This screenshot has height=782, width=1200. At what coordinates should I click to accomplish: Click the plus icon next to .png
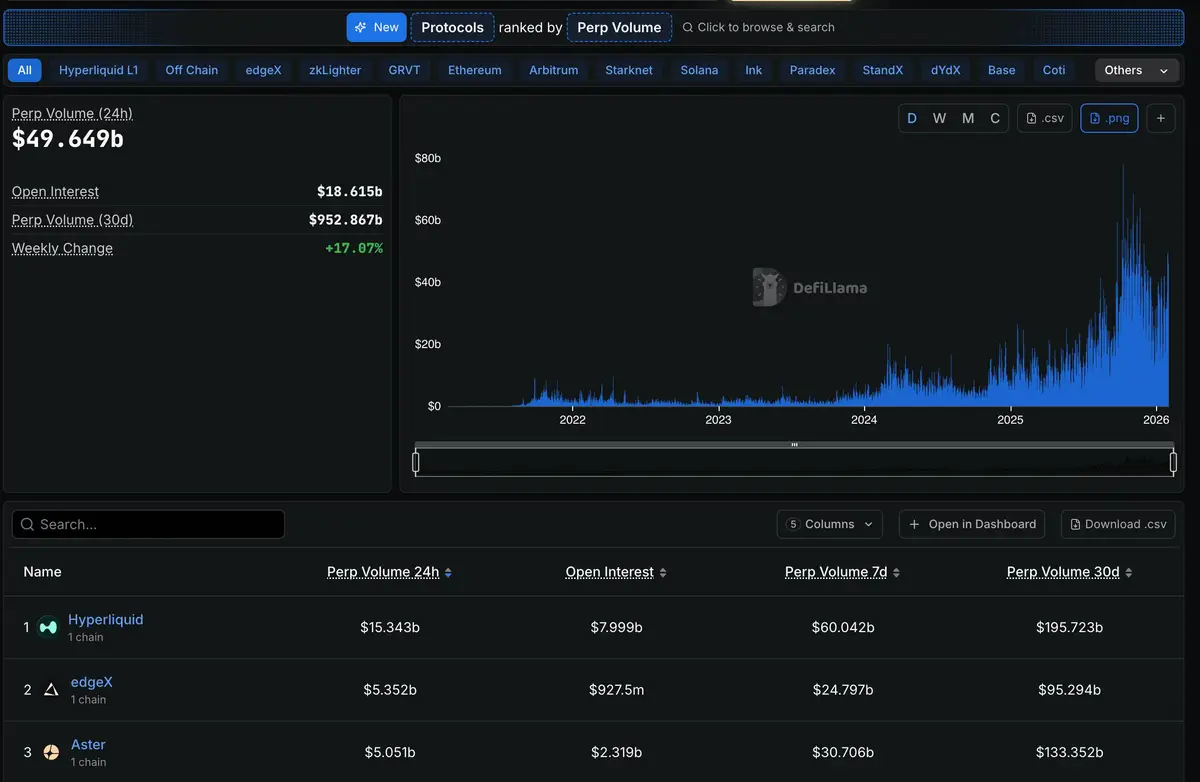tap(1161, 118)
